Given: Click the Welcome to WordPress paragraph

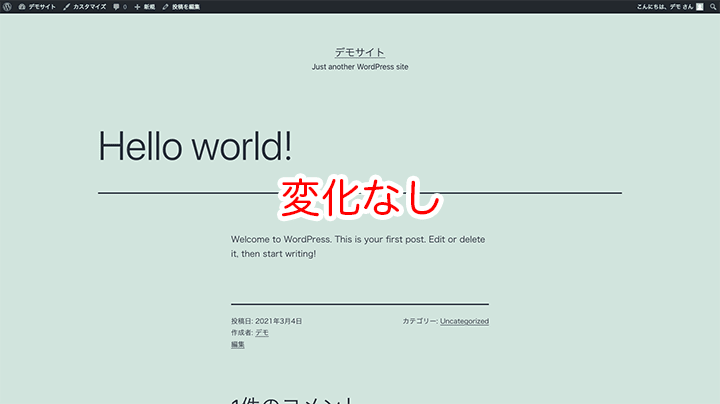Looking at the screenshot, I should click(358, 247).
